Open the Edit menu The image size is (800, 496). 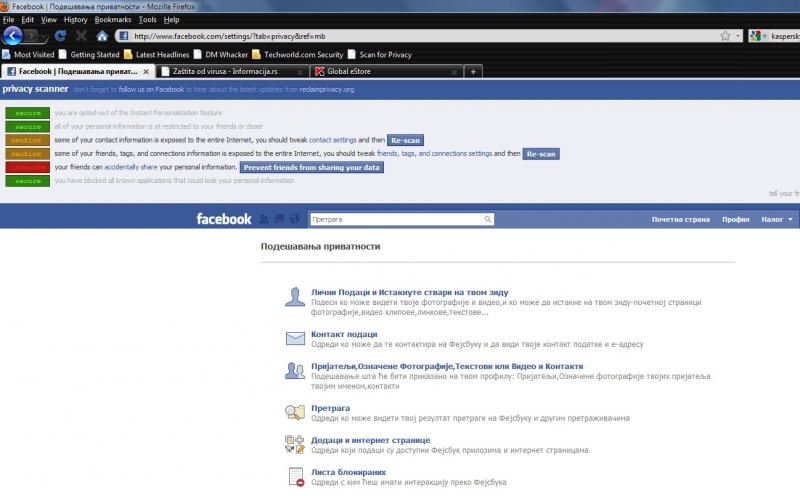(28, 19)
